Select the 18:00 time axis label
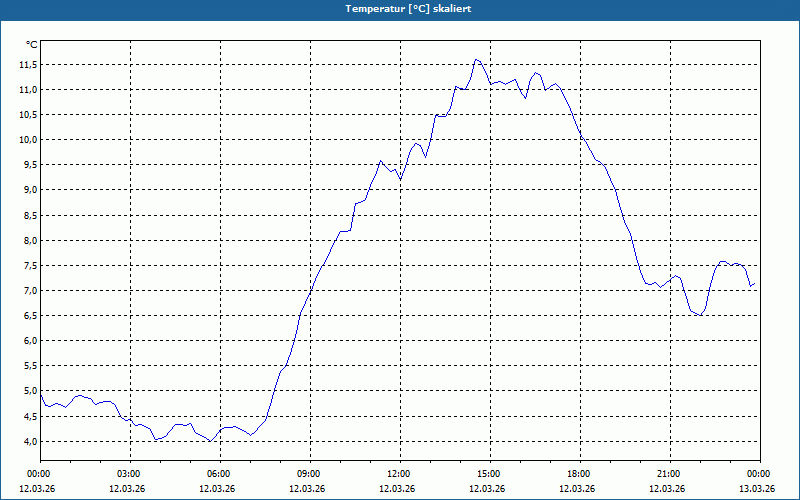Viewport: 800px width, 500px height. coord(580,474)
